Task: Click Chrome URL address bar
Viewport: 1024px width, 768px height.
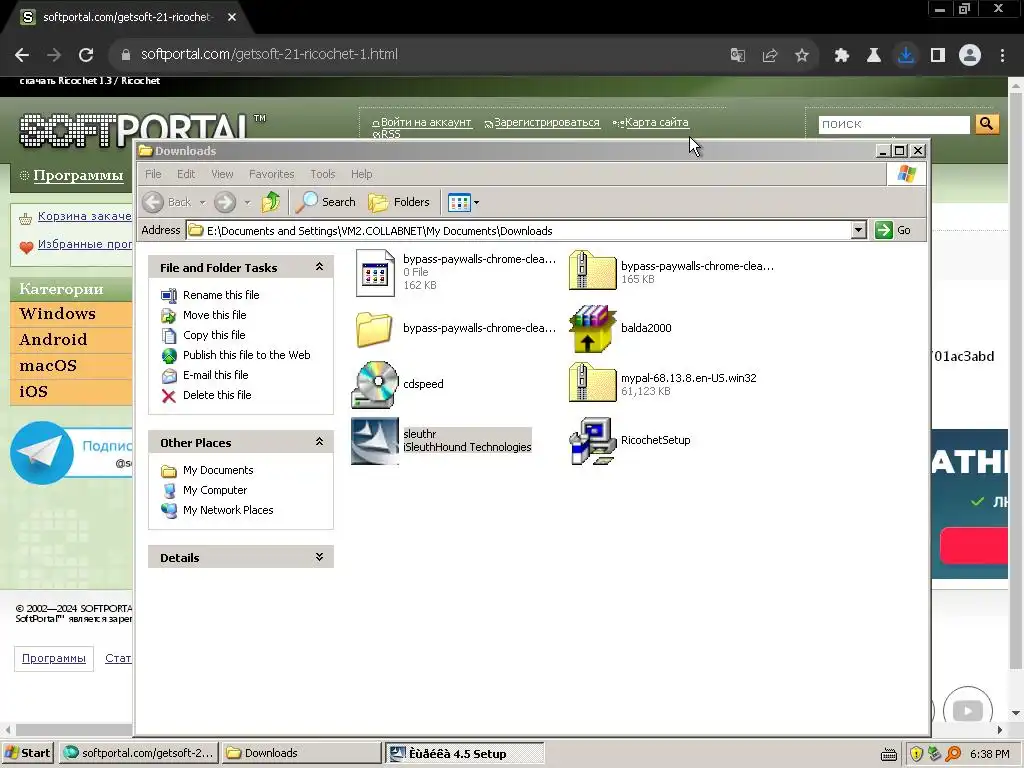Action: [418, 55]
